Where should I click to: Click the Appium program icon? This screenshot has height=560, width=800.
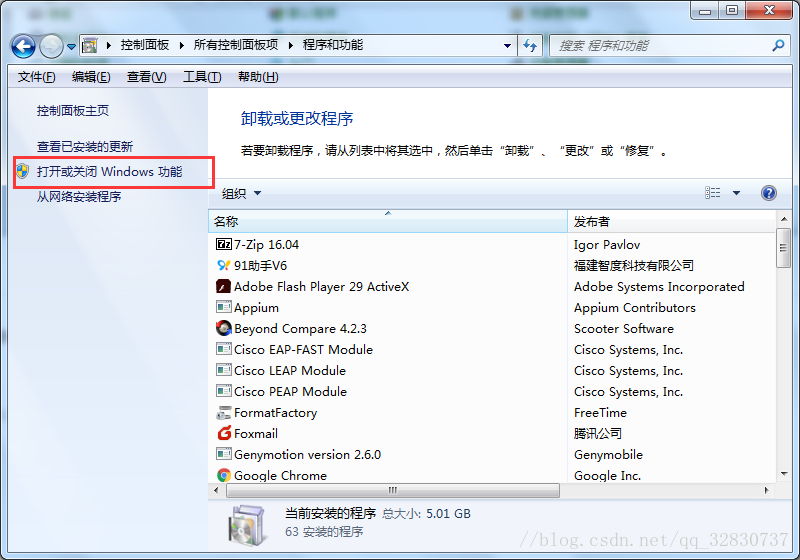(x=223, y=307)
